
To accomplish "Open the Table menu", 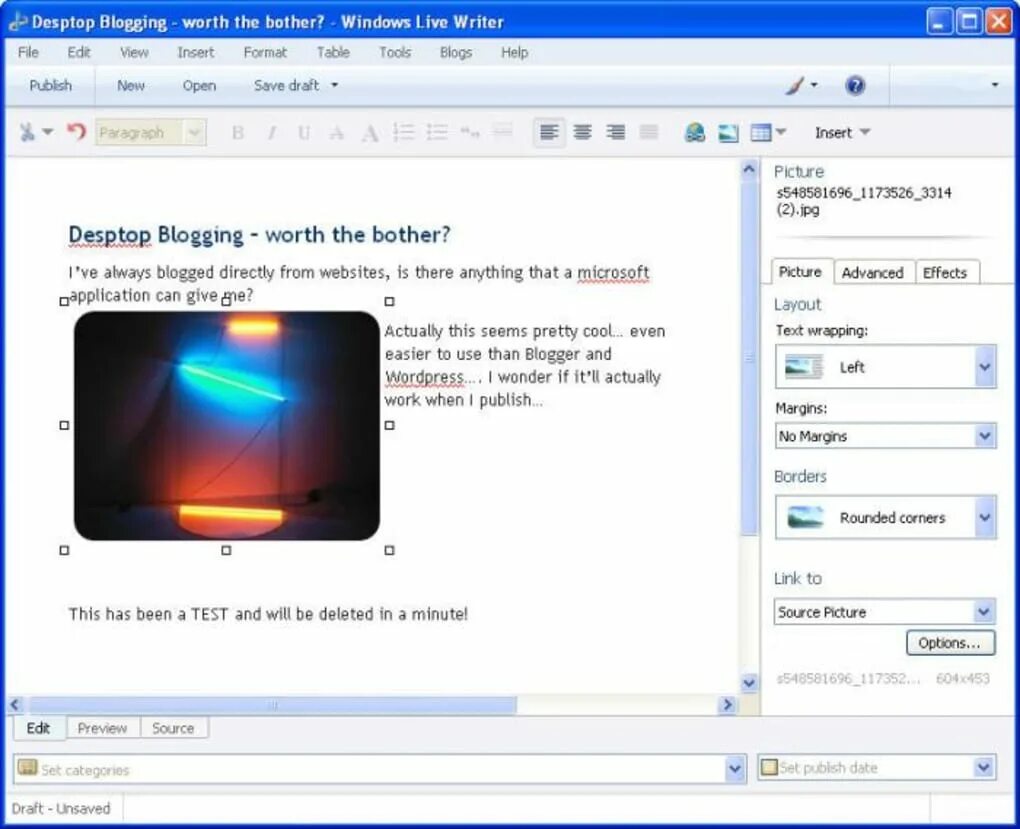I will click(333, 52).
